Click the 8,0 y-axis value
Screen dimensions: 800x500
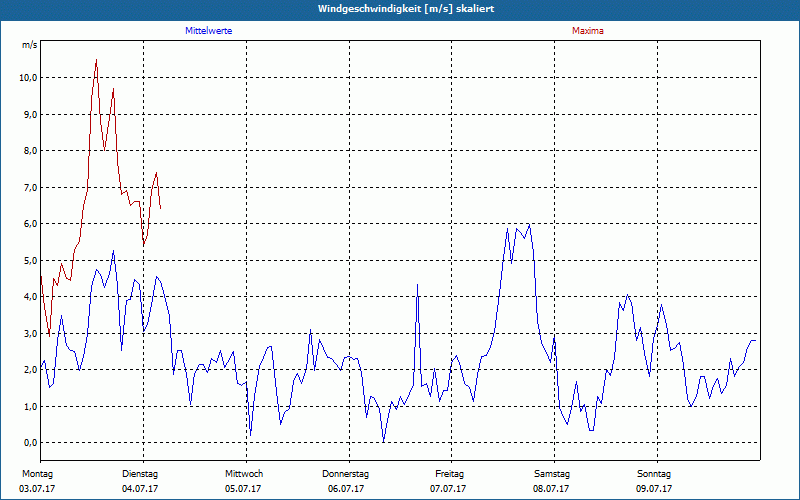[x=31, y=151]
